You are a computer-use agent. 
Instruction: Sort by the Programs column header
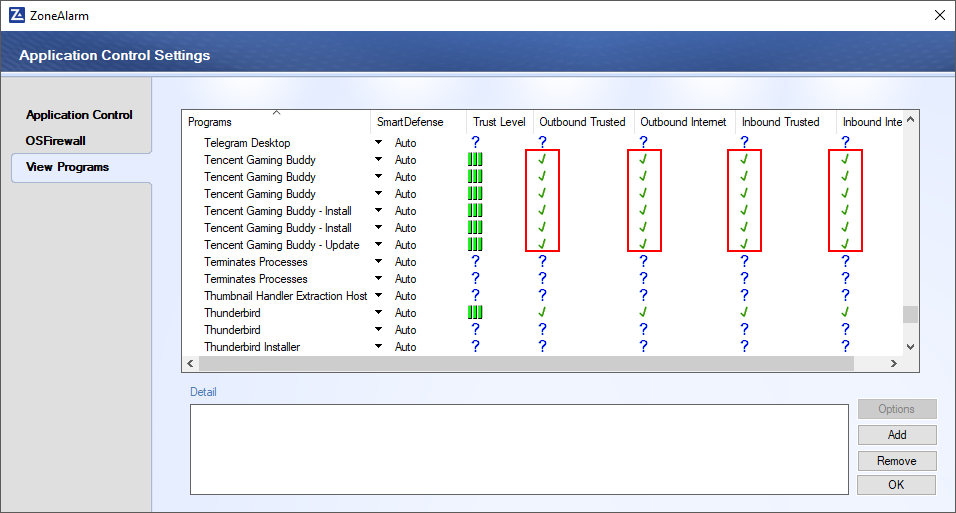pyautogui.click(x=276, y=121)
